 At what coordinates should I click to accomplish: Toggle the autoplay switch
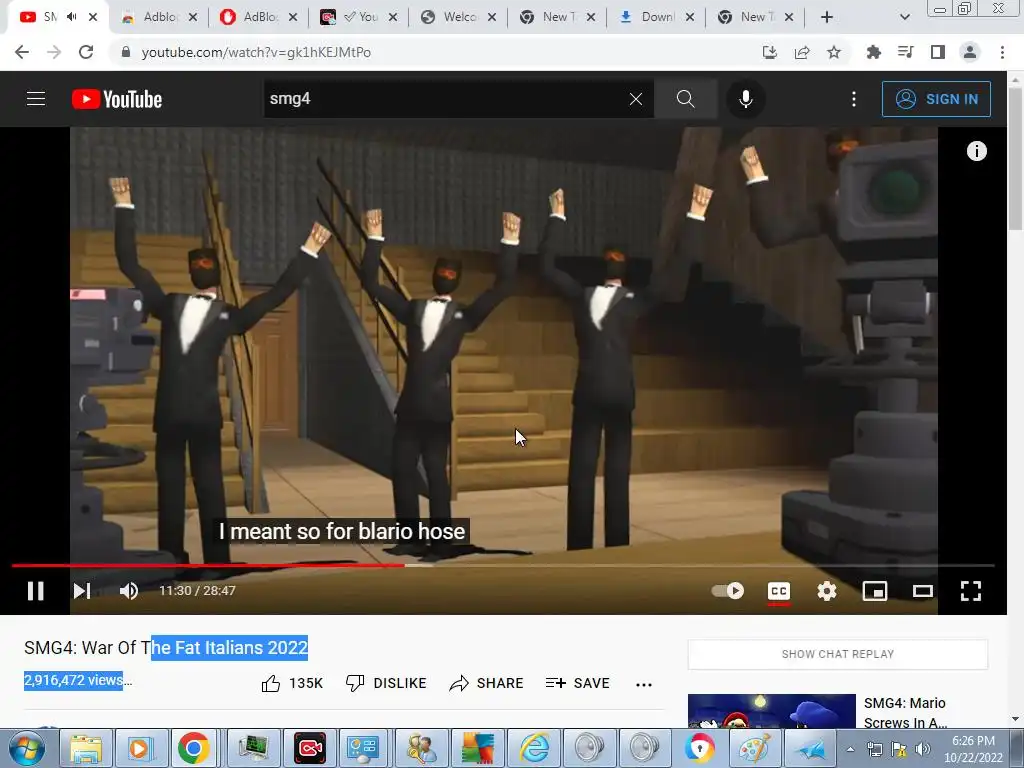[x=728, y=591]
